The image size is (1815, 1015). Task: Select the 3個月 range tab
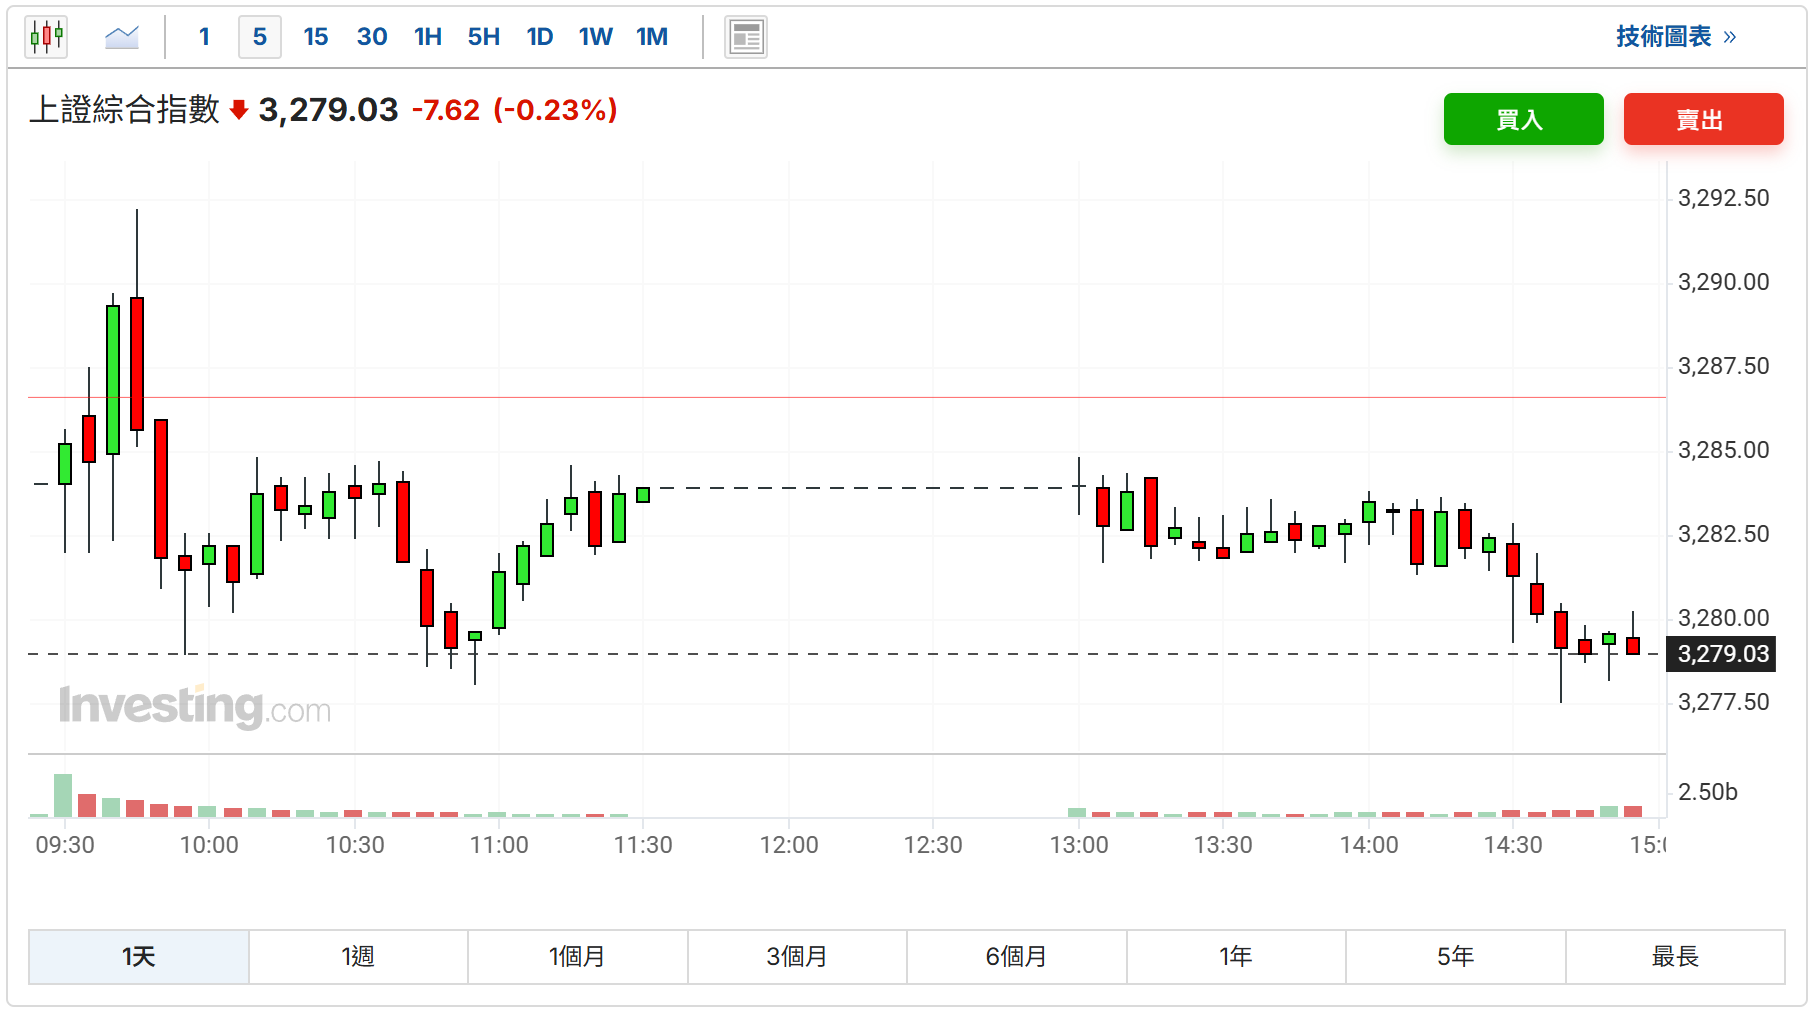797,957
